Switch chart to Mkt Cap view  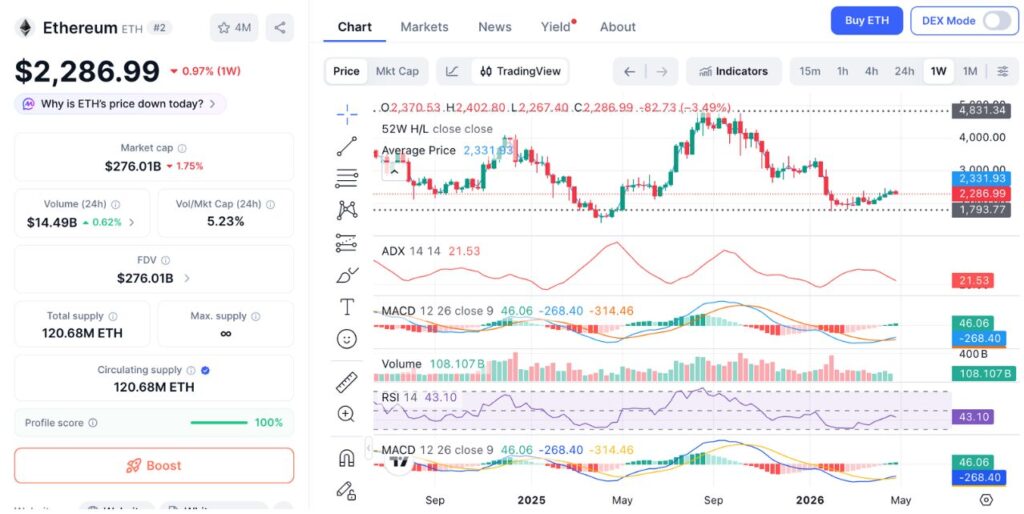(397, 71)
